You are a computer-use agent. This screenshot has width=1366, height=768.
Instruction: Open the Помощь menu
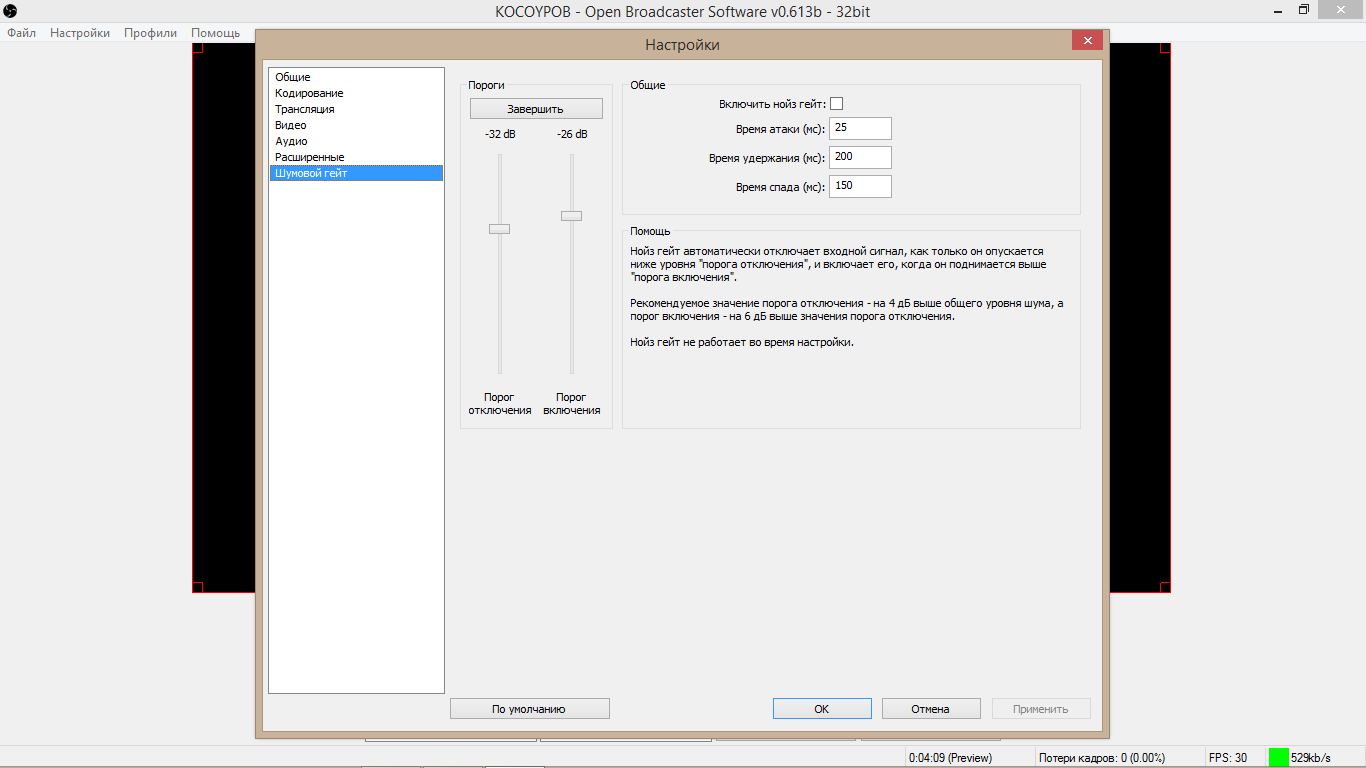[215, 33]
